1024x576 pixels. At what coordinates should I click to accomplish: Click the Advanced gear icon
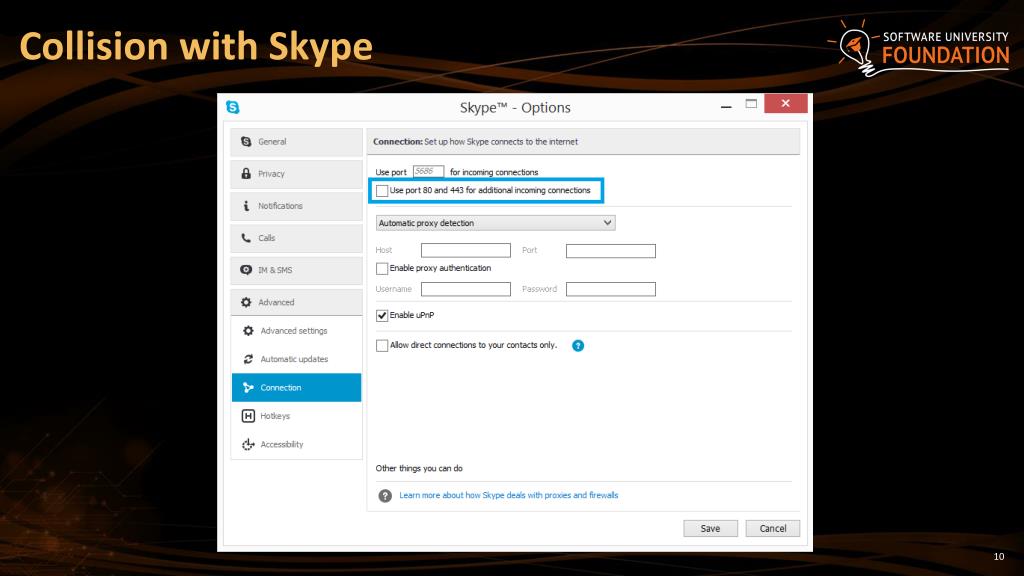coord(246,302)
